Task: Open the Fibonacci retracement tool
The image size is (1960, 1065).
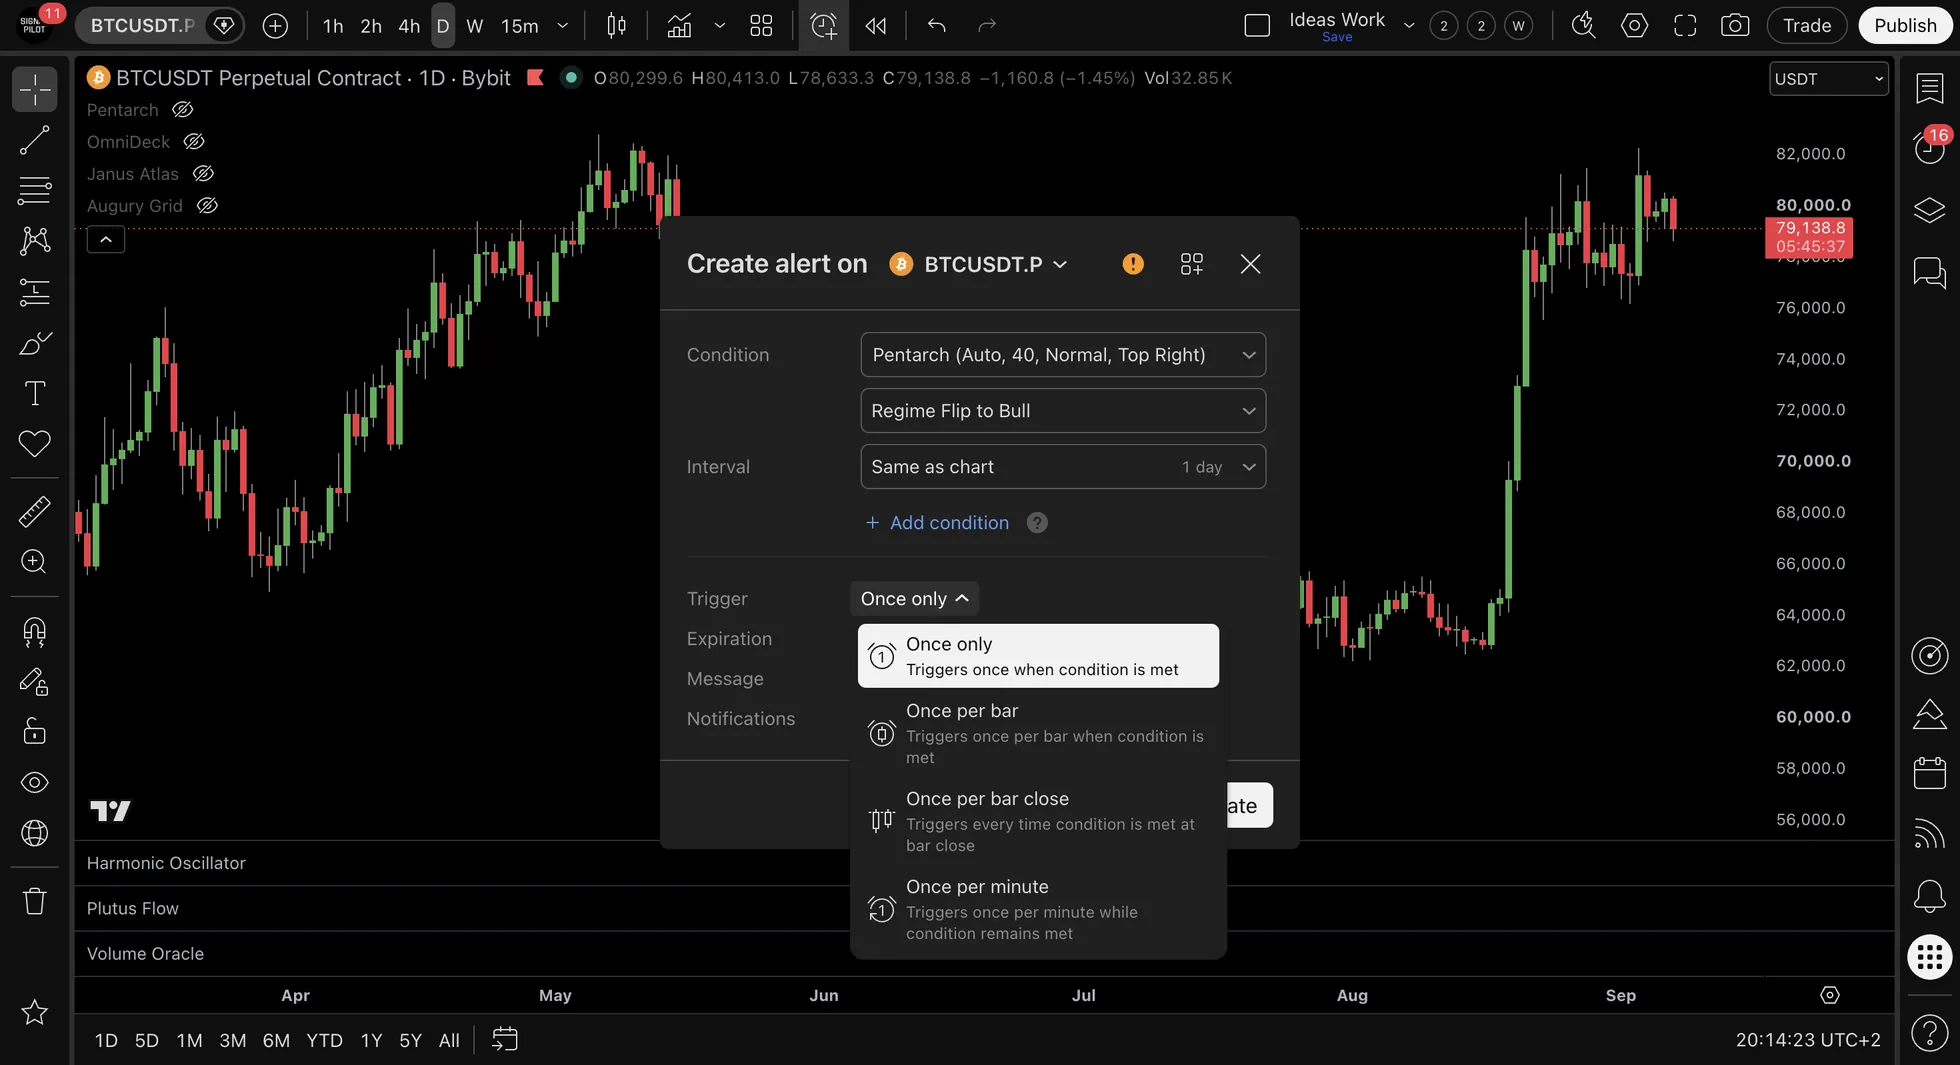Action: [34, 190]
